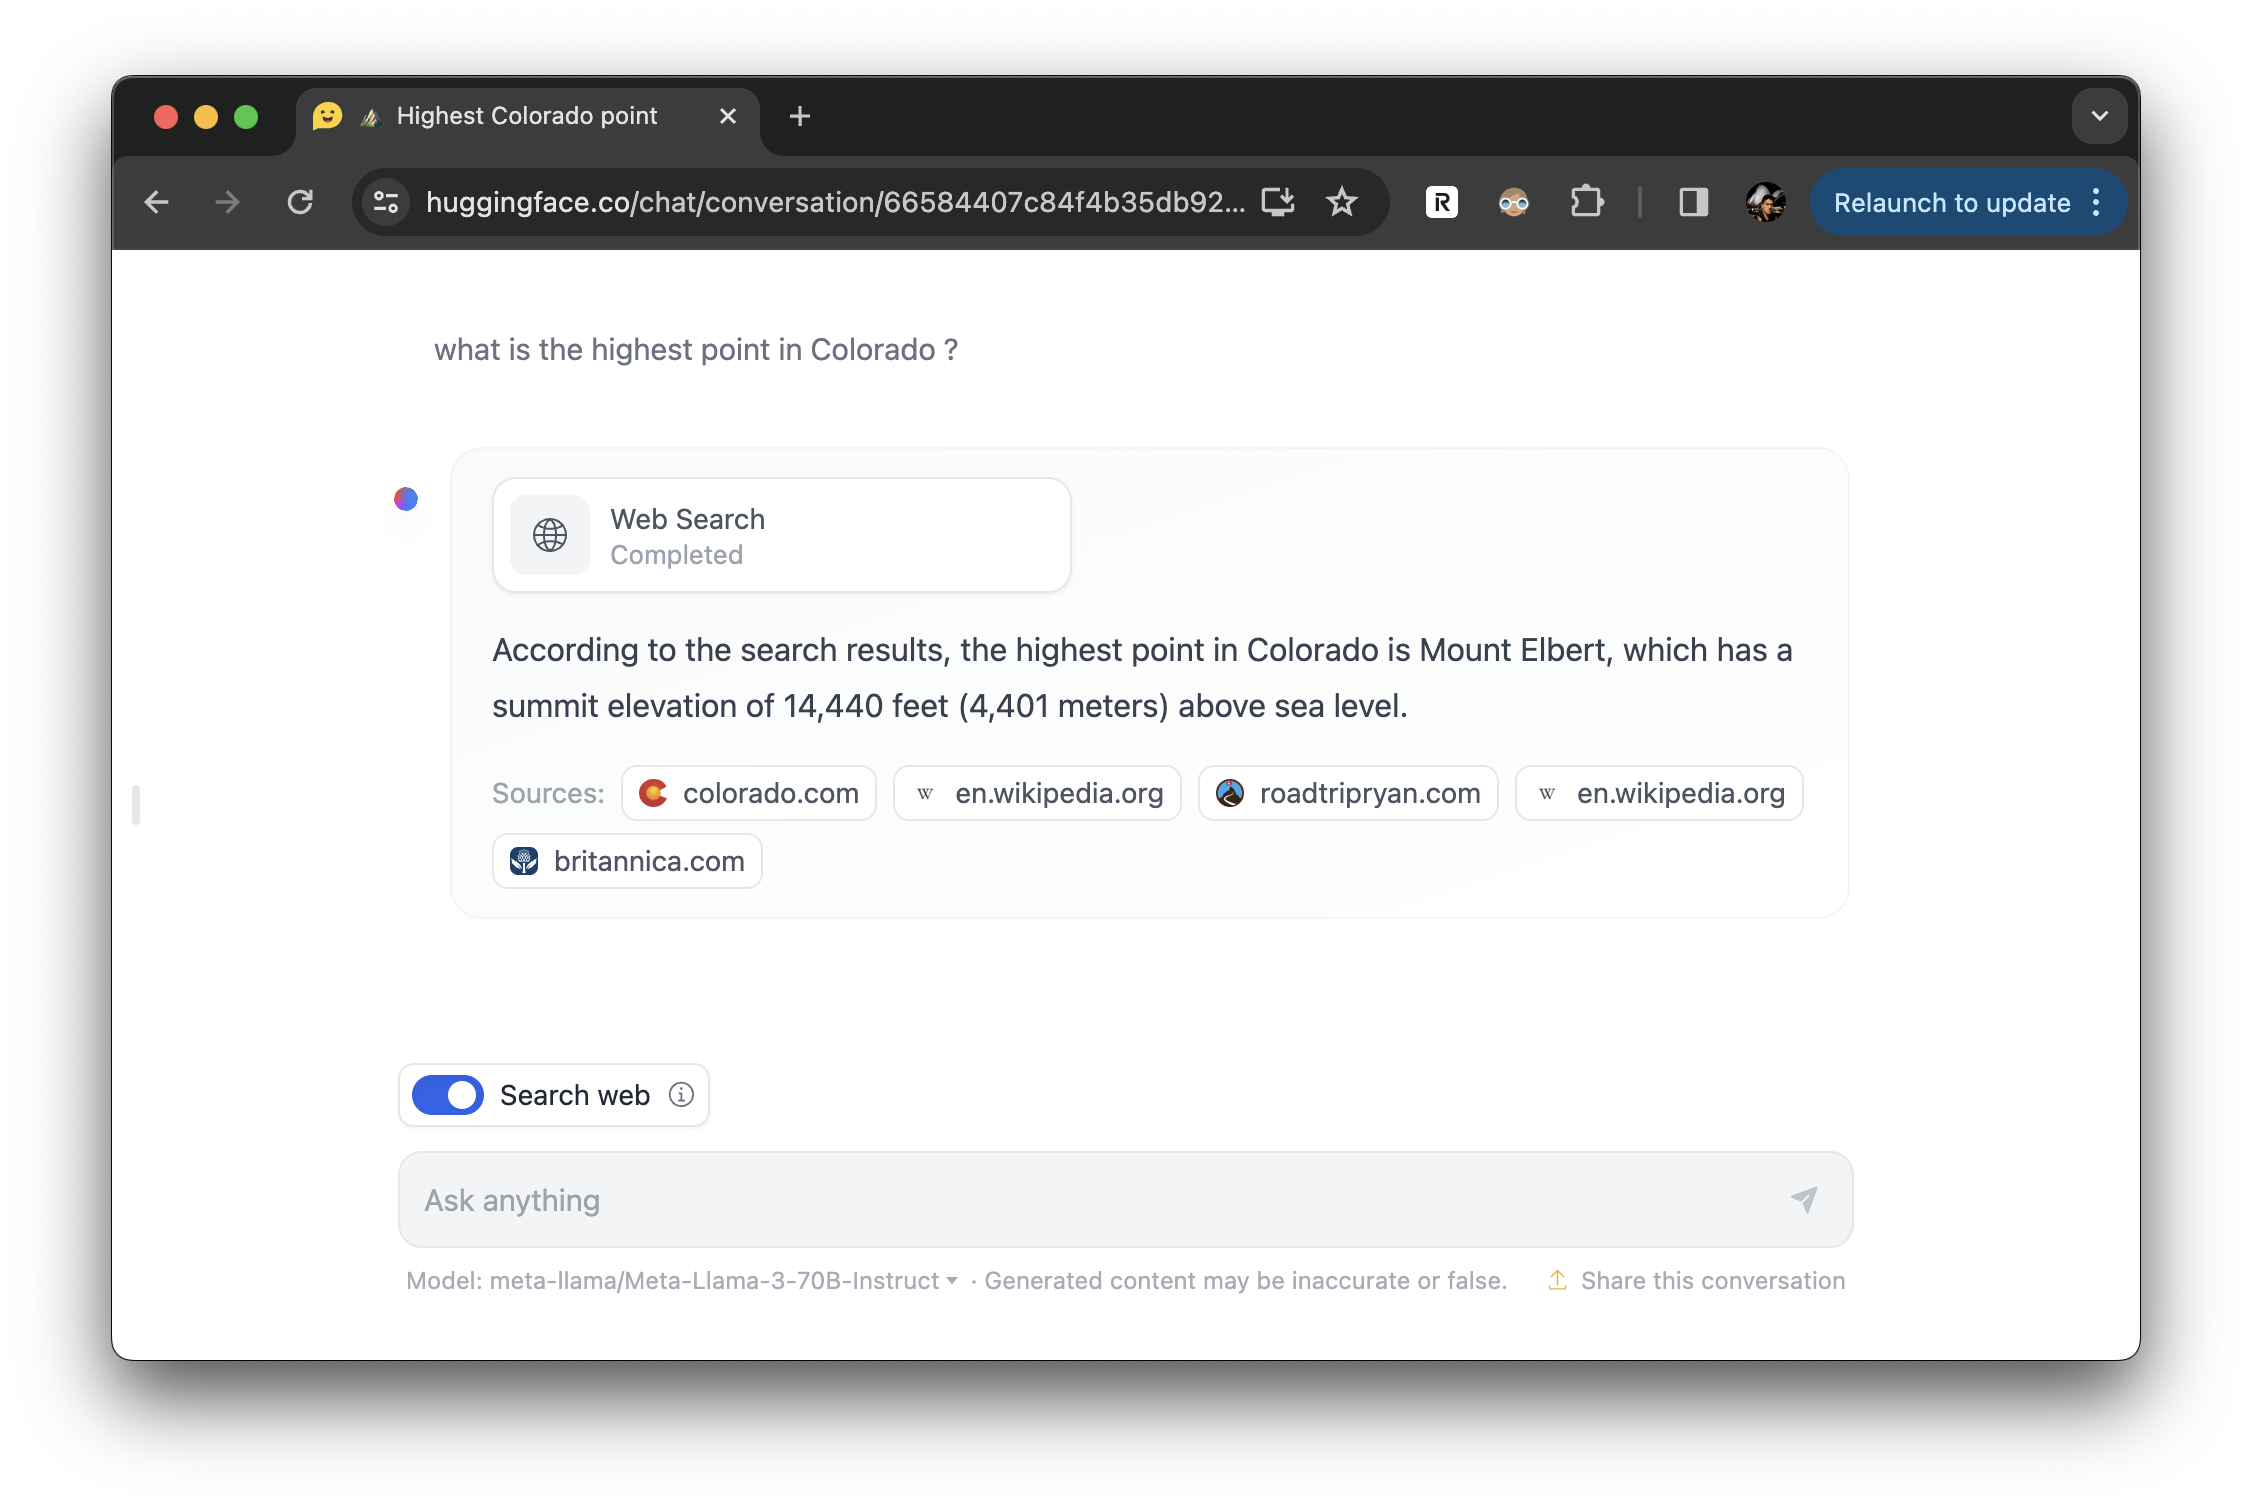Open the britannica.com source link
This screenshot has height=1508, width=2252.
click(x=627, y=861)
